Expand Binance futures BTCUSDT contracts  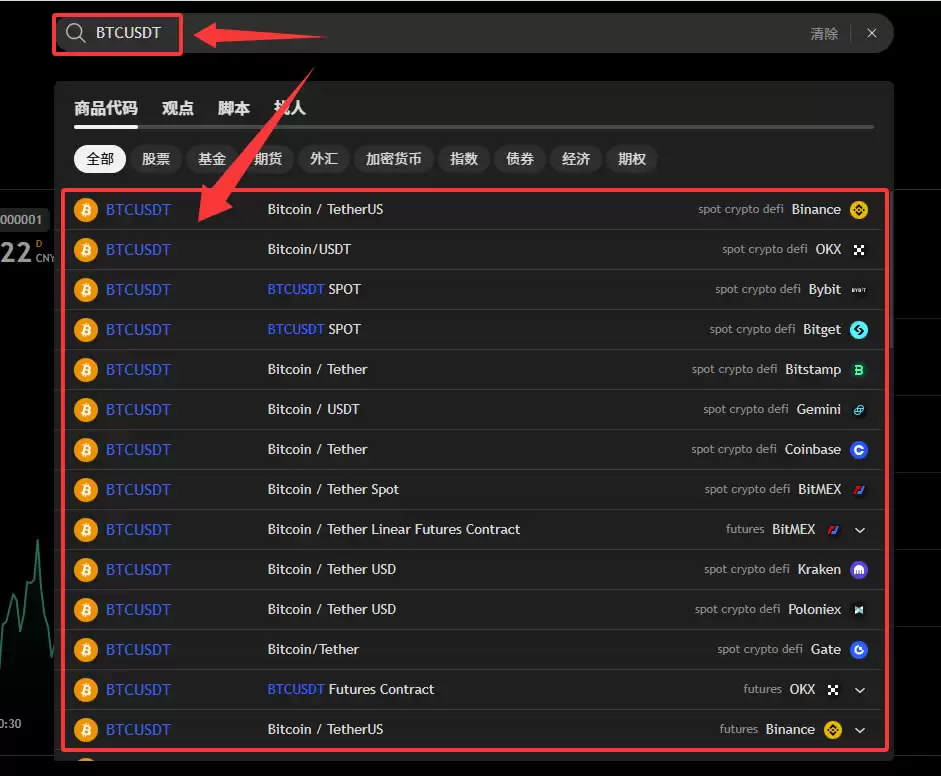(859, 730)
